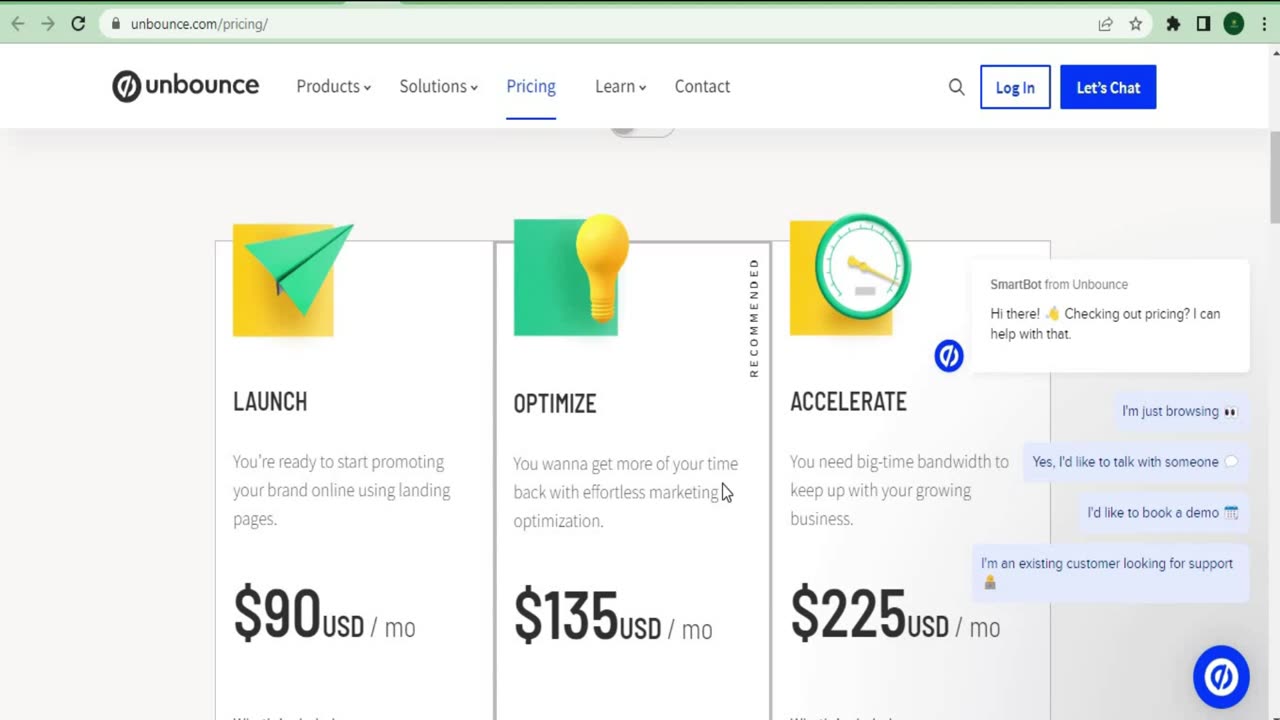Click the share page icon in address bar
Screen dimensions: 1280x720
tap(1105, 24)
